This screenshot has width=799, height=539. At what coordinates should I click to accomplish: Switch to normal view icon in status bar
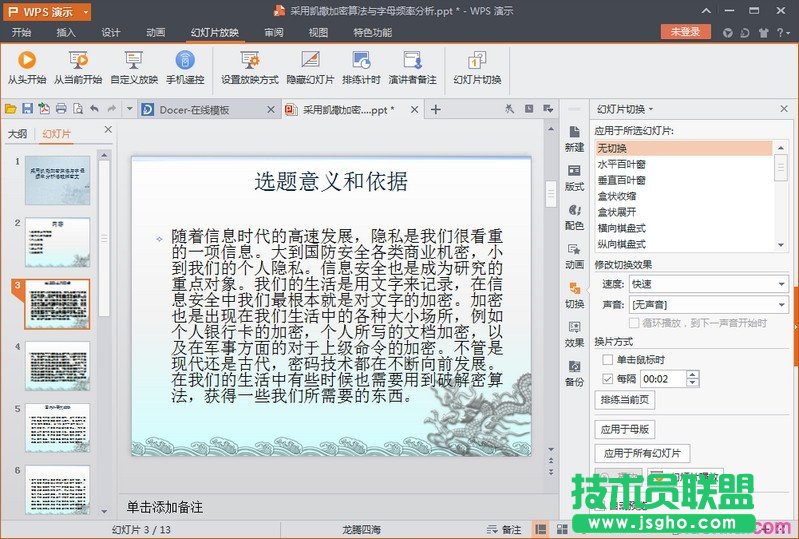pyautogui.click(x=541, y=529)
